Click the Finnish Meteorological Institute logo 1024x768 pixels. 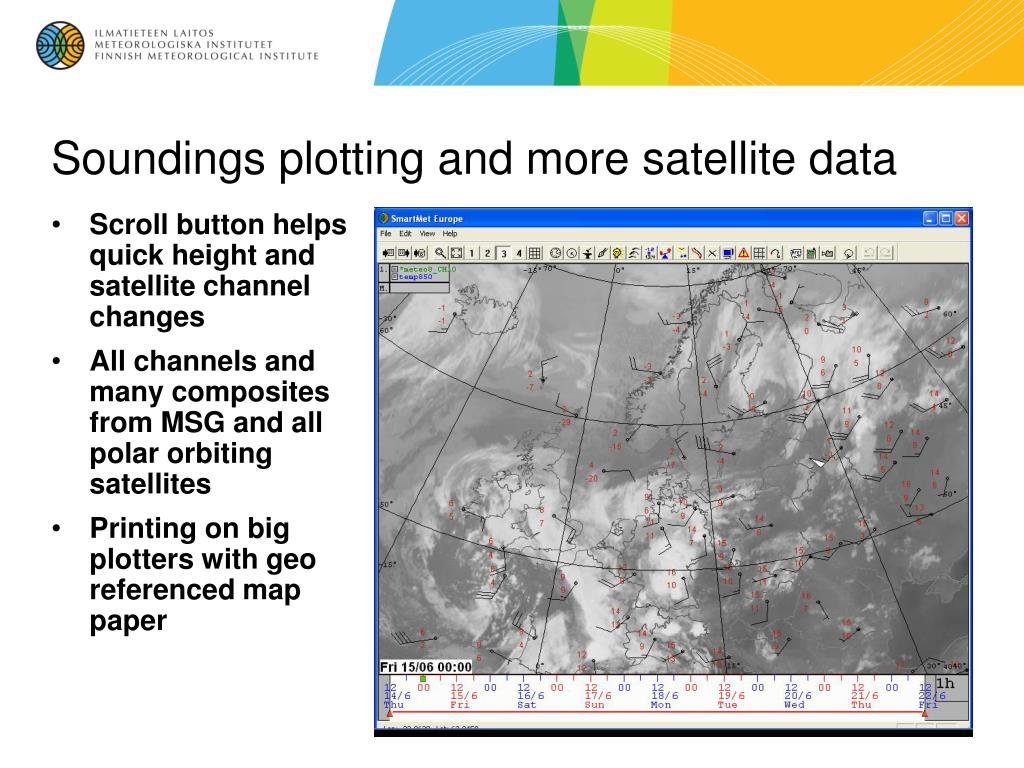pos(60,45)
